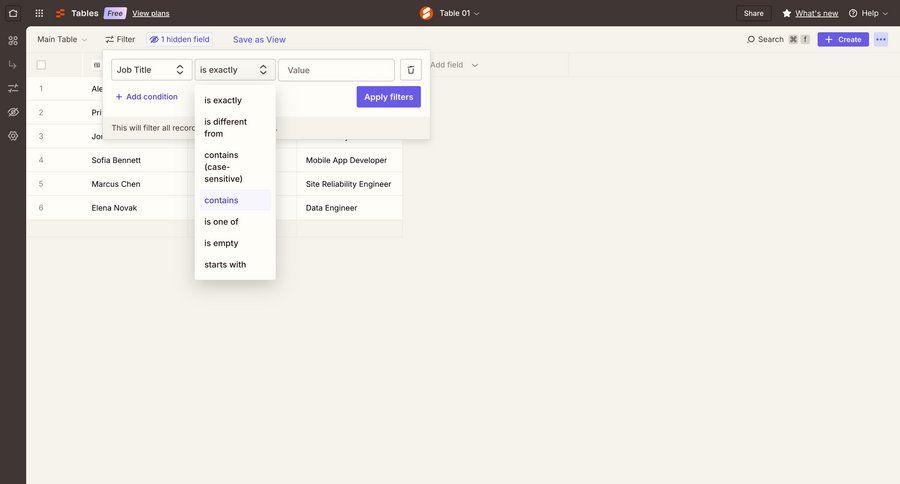
Task: Choose 'is different from' option
Action: coord(235,127)
